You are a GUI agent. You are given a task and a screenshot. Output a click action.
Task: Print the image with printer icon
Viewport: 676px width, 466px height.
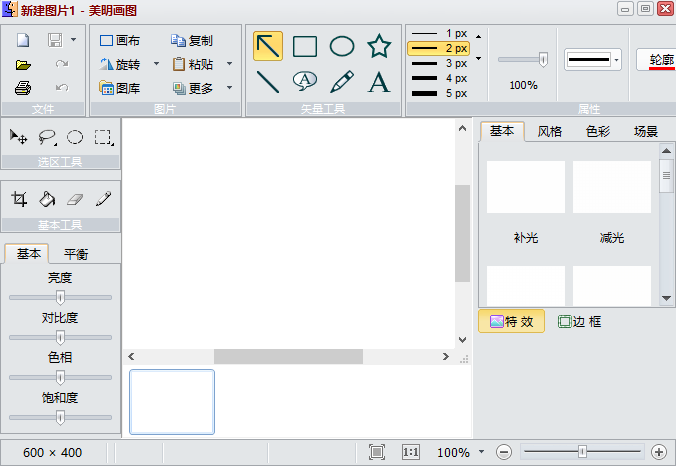[x=23, y=88]
